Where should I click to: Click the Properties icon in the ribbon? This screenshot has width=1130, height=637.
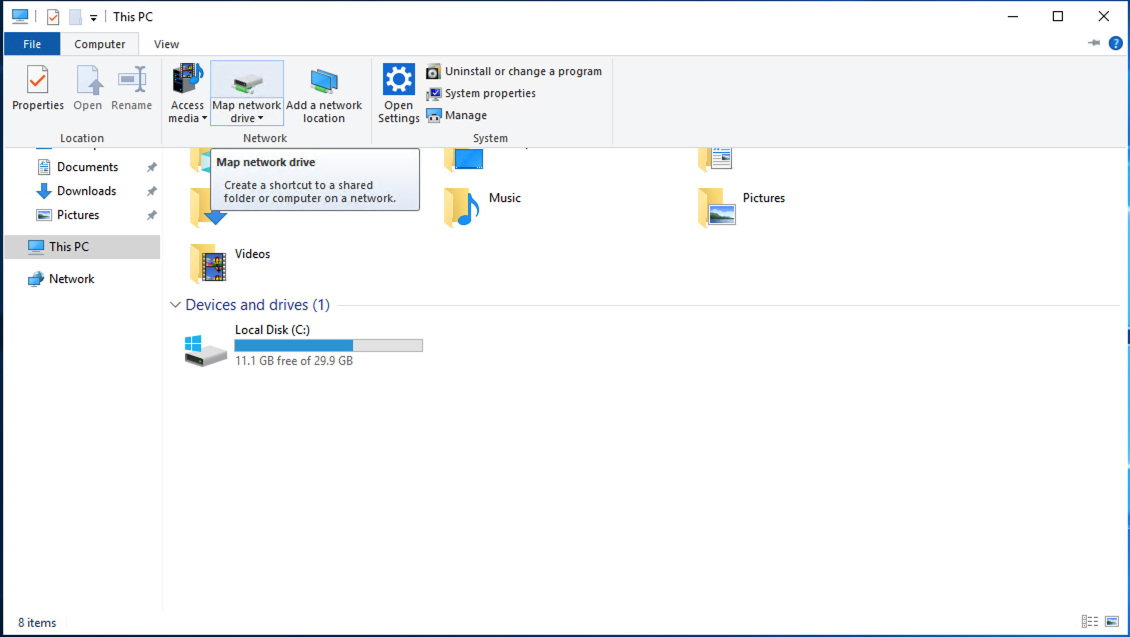pyautogui.click(x=37, y=81)
